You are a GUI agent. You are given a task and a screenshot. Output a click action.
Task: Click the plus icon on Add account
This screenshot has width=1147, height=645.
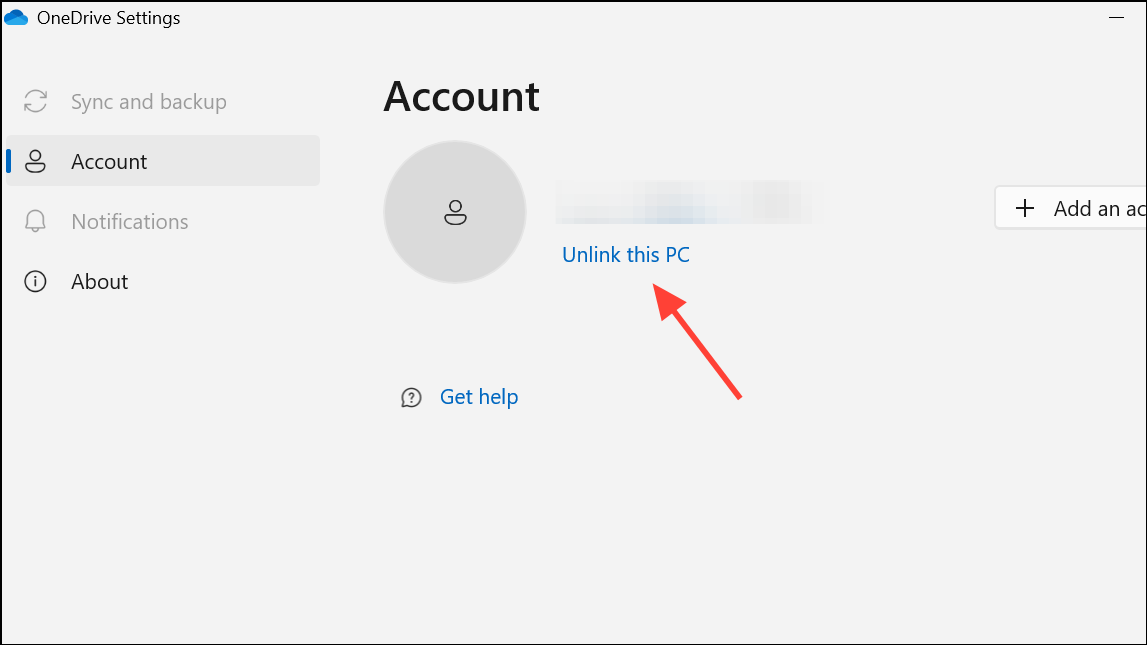pyautogui.click(x=1025, y=208)
